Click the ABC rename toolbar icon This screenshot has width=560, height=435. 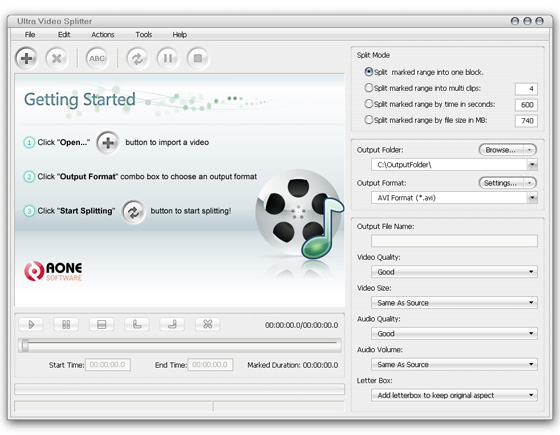pos(97,58)
